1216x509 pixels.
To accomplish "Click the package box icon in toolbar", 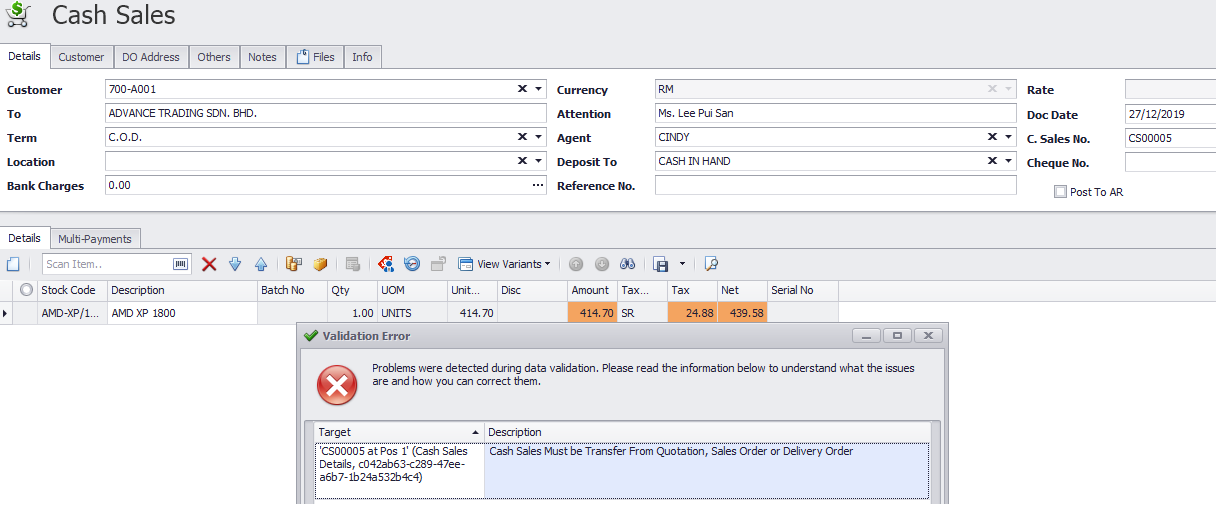I will [320, 264].
